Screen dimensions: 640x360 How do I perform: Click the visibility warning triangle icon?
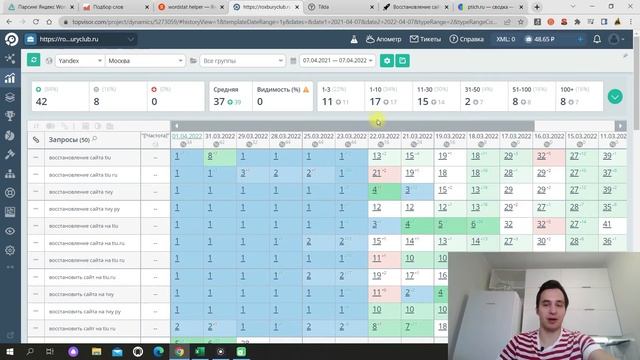click(x=306, y=89)
